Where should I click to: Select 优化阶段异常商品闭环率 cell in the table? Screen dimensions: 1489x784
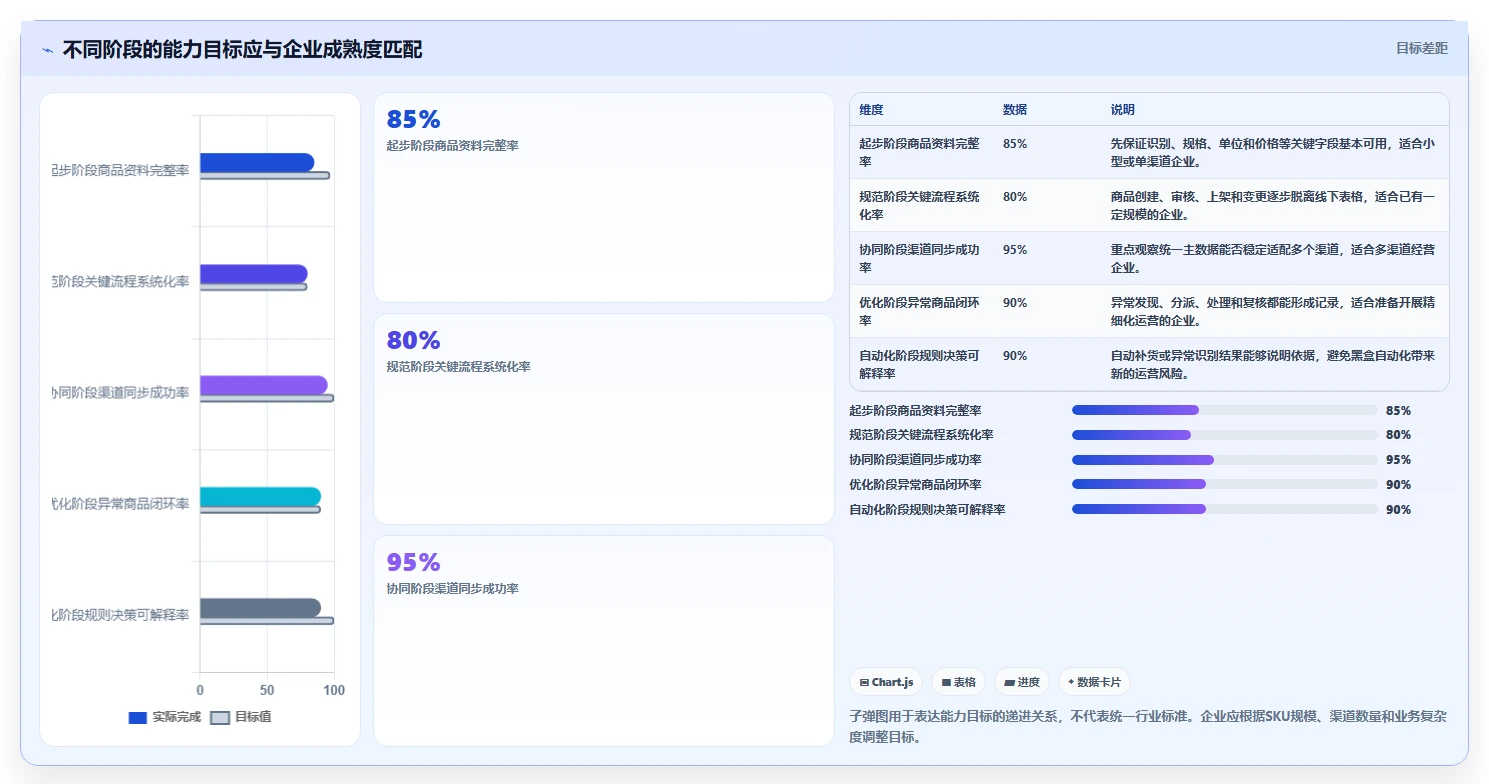(x=919, y=311)
